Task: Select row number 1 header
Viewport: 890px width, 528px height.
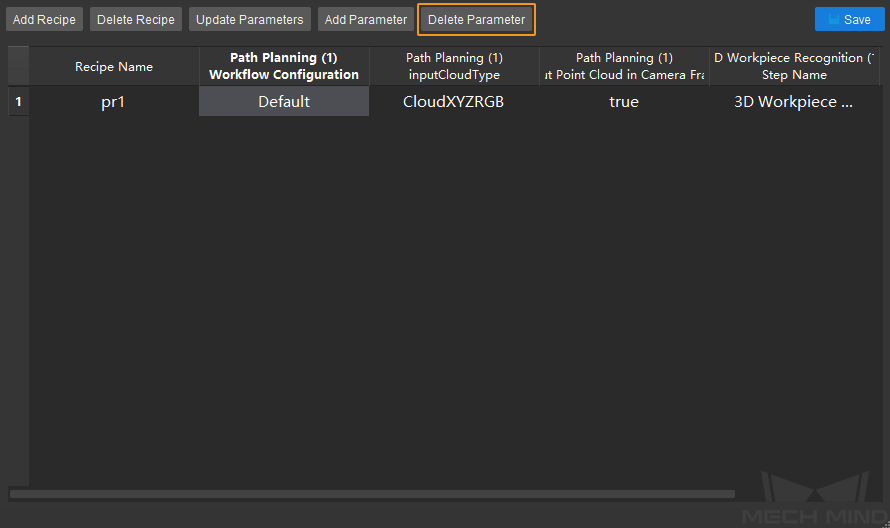Action: pos(18,102)
